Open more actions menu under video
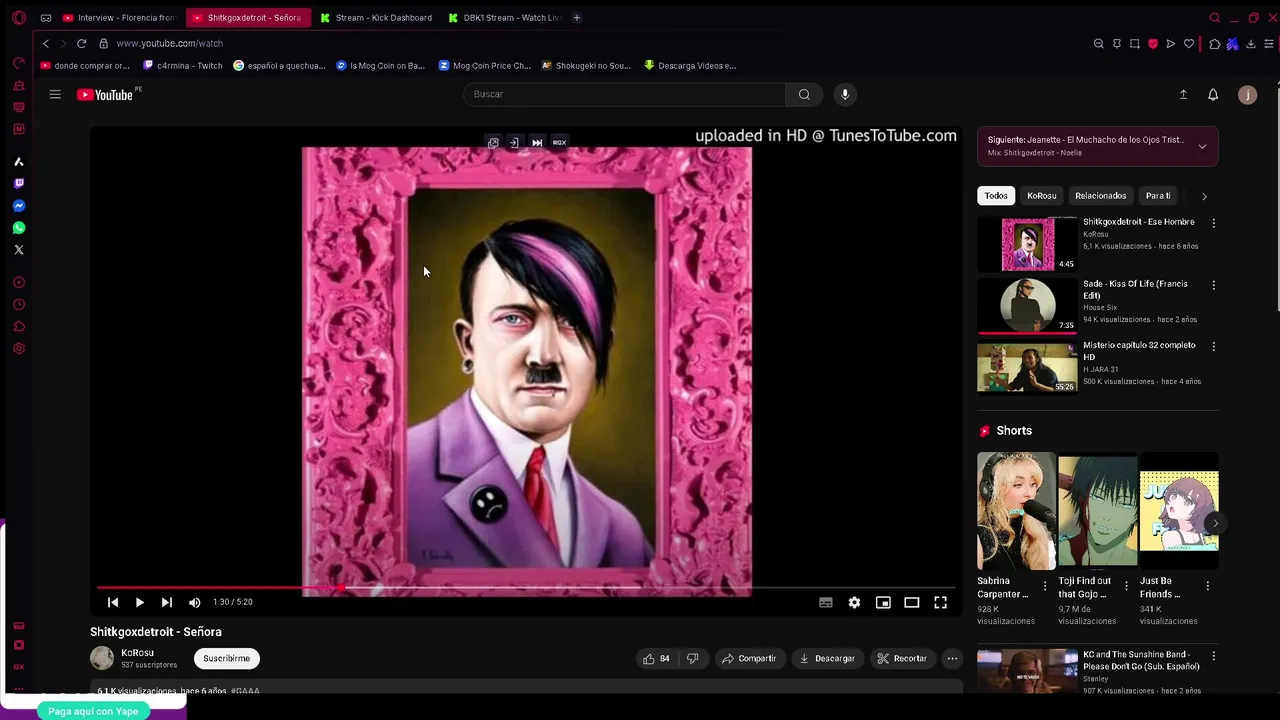Image resolution: width=1280 pixels, height=720 pixels. 952,659
